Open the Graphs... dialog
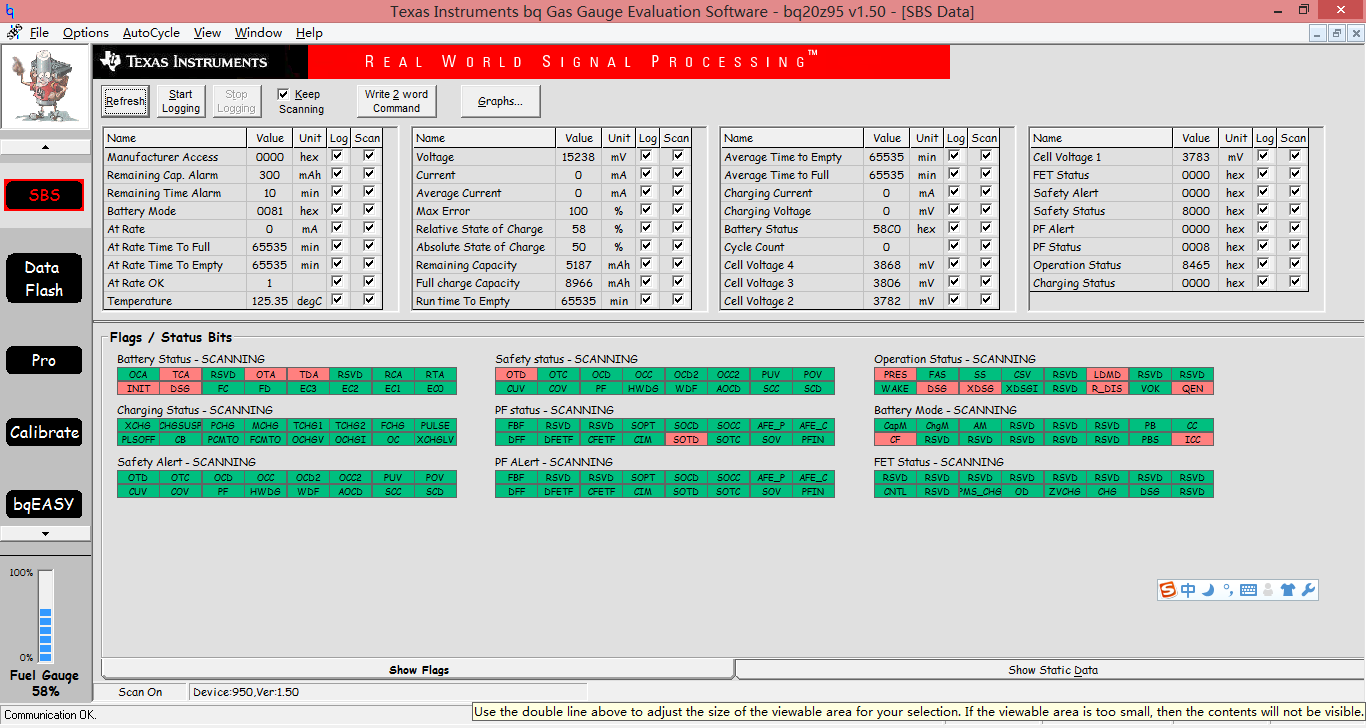Screen dimensions: 1366x728 [x=500, y=101]
